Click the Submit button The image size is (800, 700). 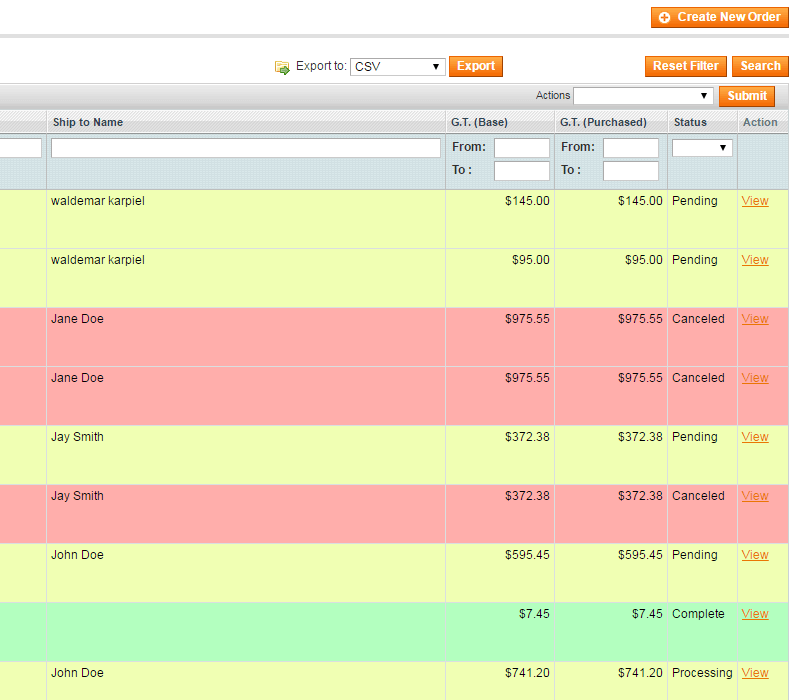click(747, 96)
